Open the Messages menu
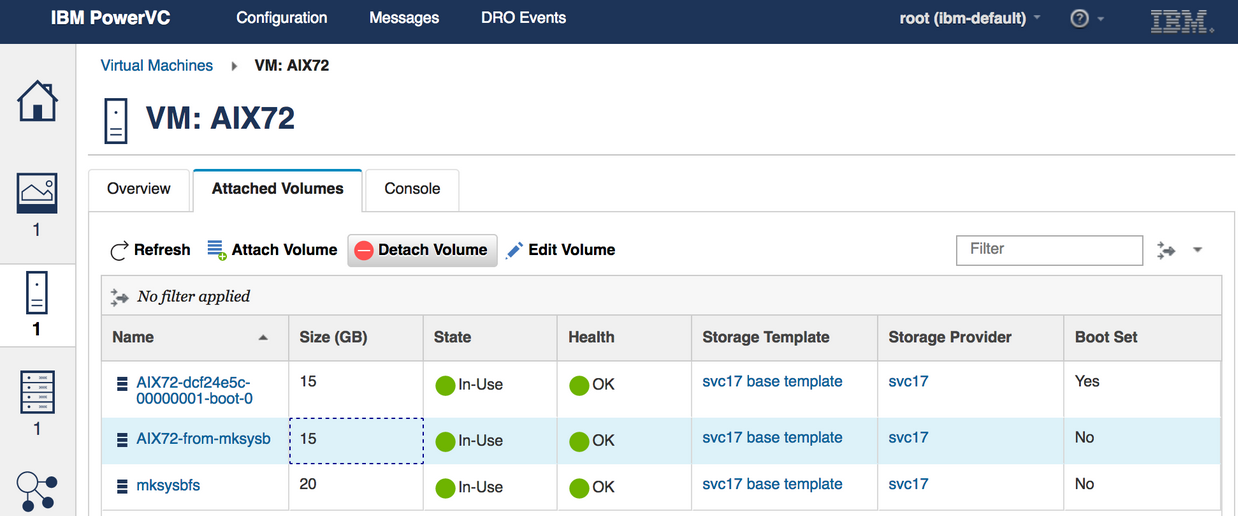The width and height of the screenshot is (1238, 516). pyautogui.click(x=404, y=18)
